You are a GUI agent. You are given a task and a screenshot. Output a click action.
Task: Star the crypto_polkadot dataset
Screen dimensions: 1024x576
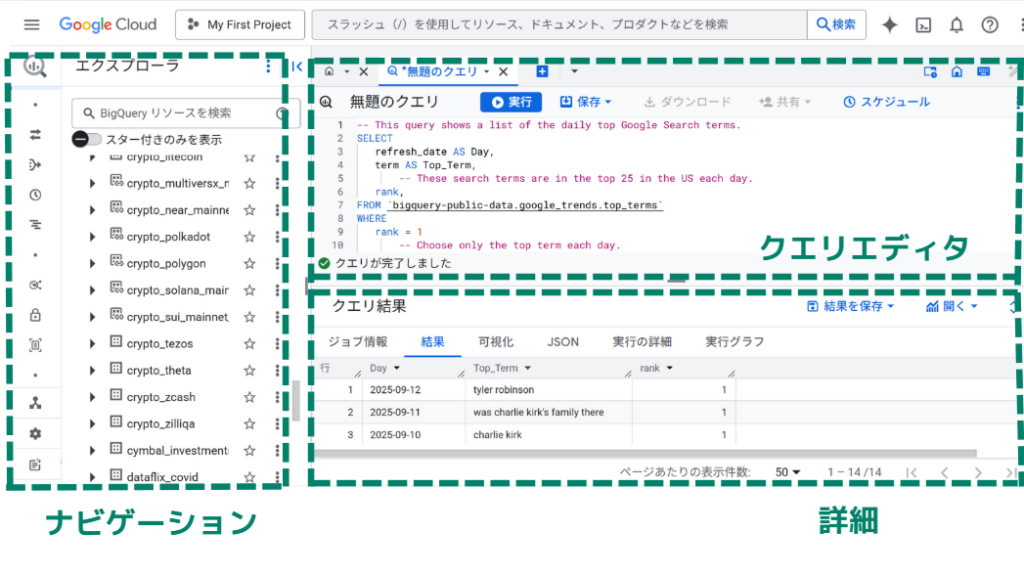[250, 237]
